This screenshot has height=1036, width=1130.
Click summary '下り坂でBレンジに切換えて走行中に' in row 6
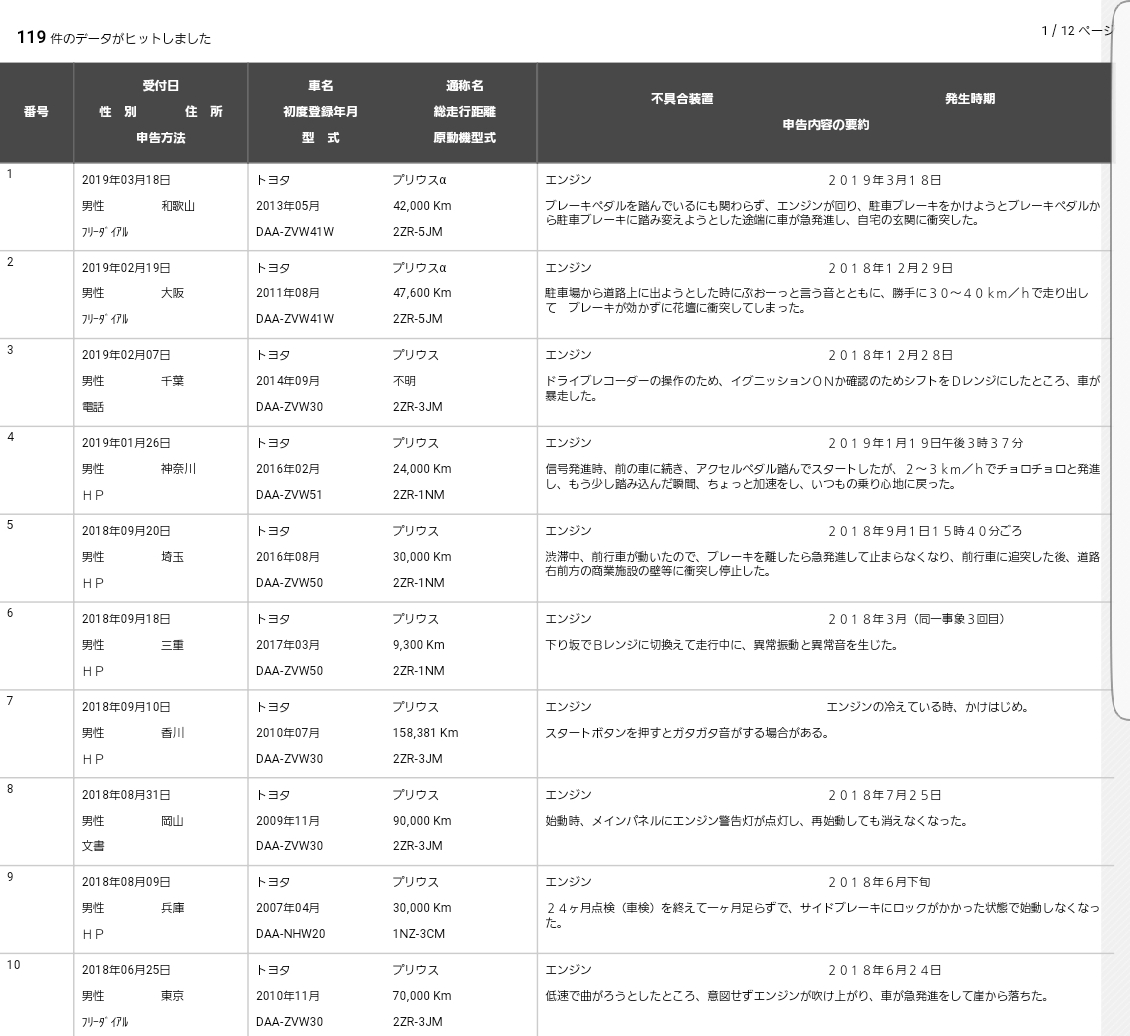(x=644, y=645)
